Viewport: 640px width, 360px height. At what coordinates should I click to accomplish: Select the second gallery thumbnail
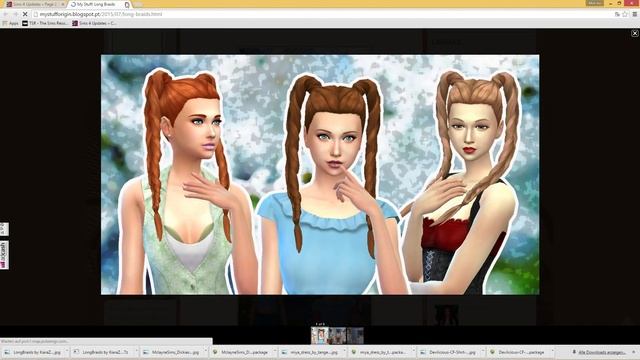click(337, 336)
